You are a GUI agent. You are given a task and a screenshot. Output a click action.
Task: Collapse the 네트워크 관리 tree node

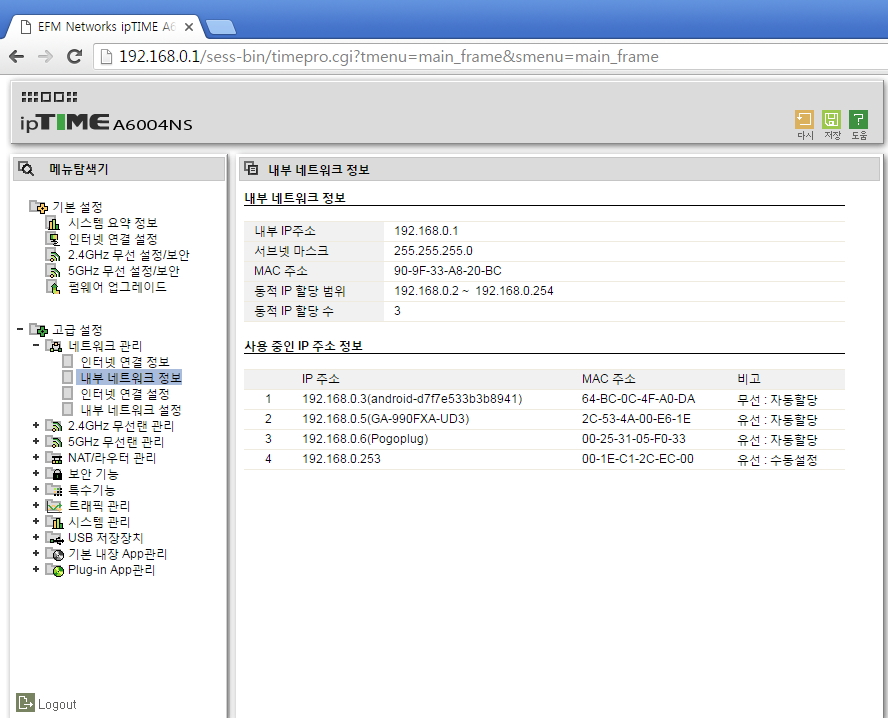[x=36, y=344]
